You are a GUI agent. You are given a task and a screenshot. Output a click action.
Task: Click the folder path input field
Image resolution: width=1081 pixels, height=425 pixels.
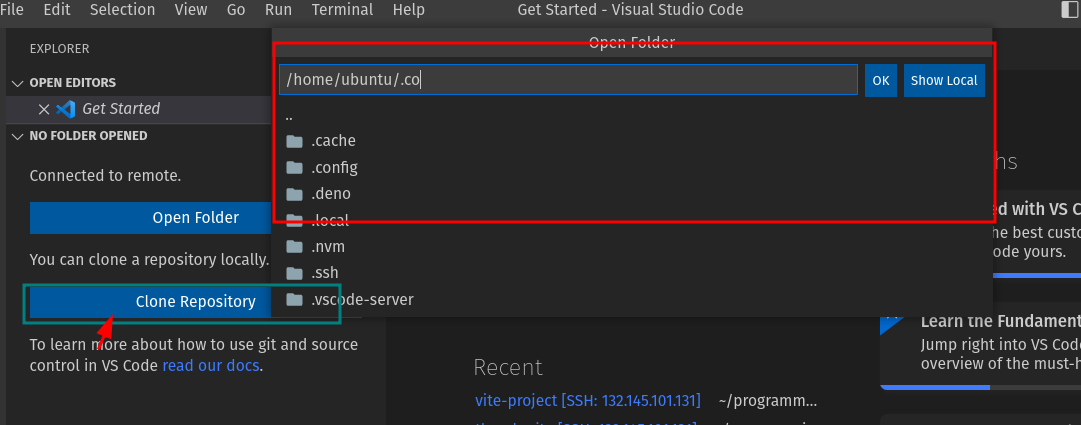coord(568,80)
